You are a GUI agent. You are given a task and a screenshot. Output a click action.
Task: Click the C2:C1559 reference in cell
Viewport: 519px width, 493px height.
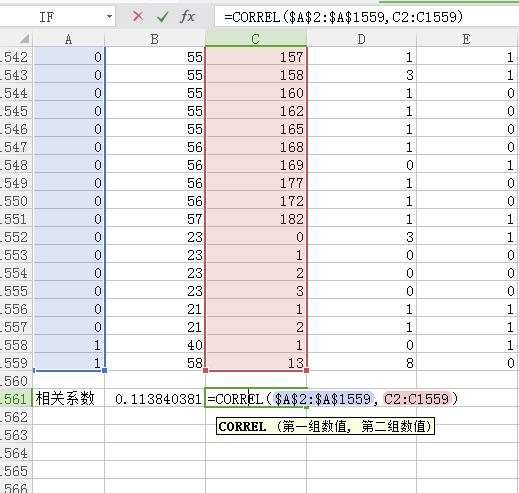(x=417, y=399)
